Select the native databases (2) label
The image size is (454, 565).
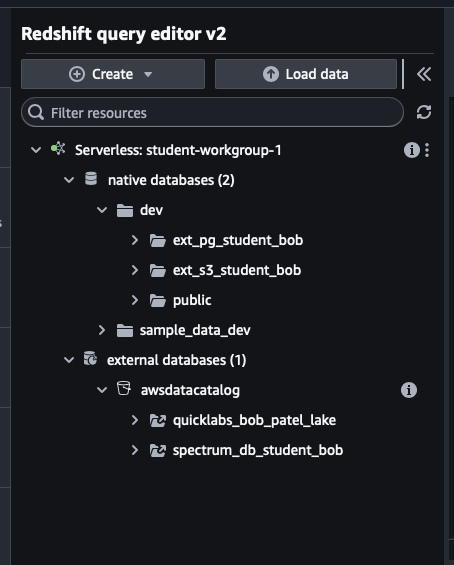pyautogui.click(x=171, y=180)
